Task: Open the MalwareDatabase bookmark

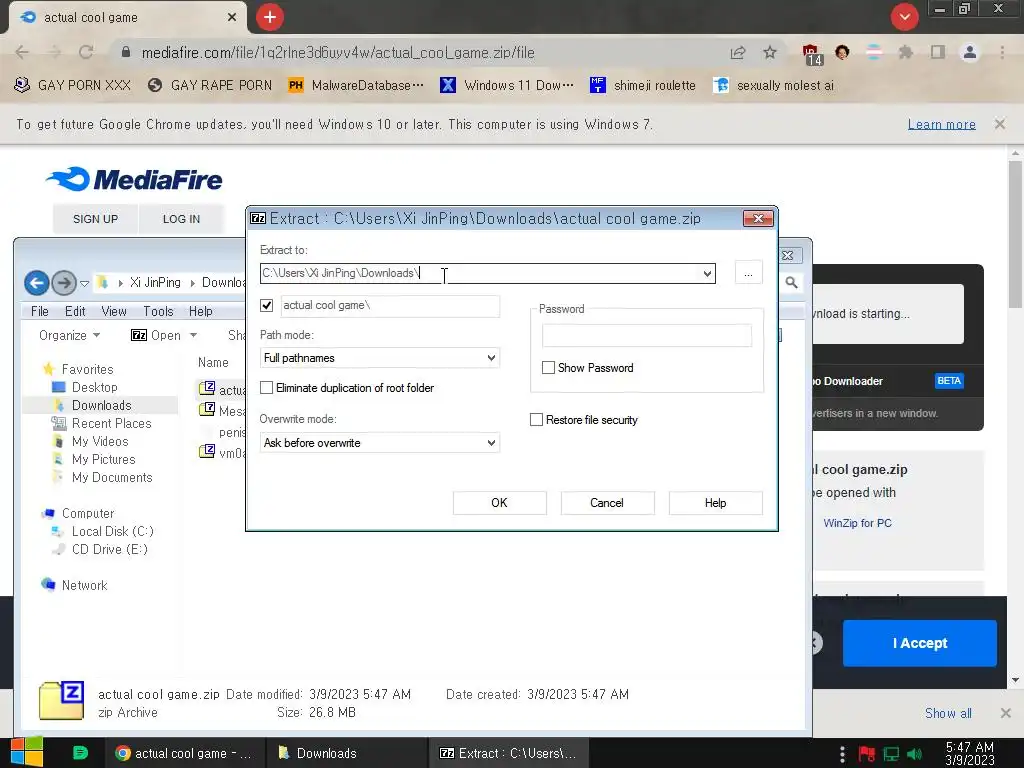Action: tap(356, 85)
